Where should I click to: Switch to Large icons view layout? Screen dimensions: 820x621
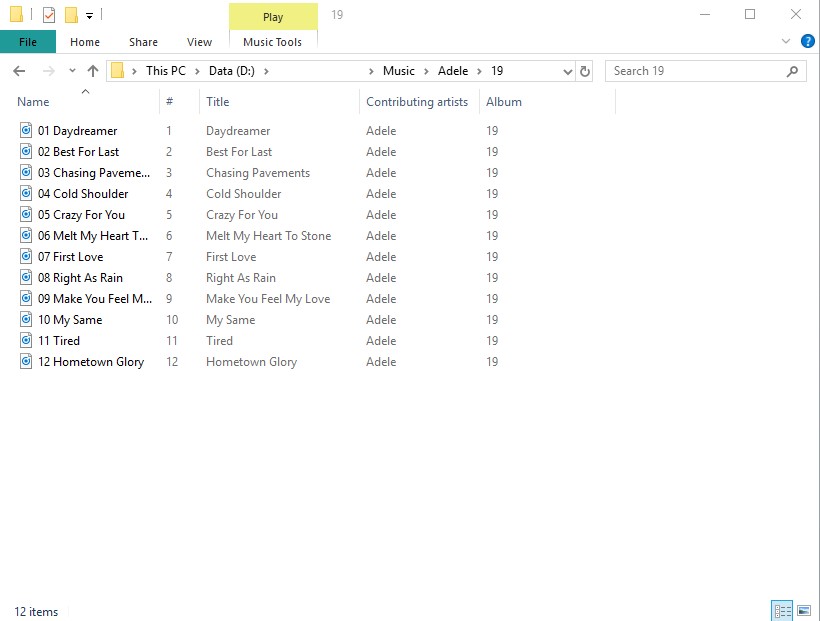pyautogui.click(x=804, y=611)
